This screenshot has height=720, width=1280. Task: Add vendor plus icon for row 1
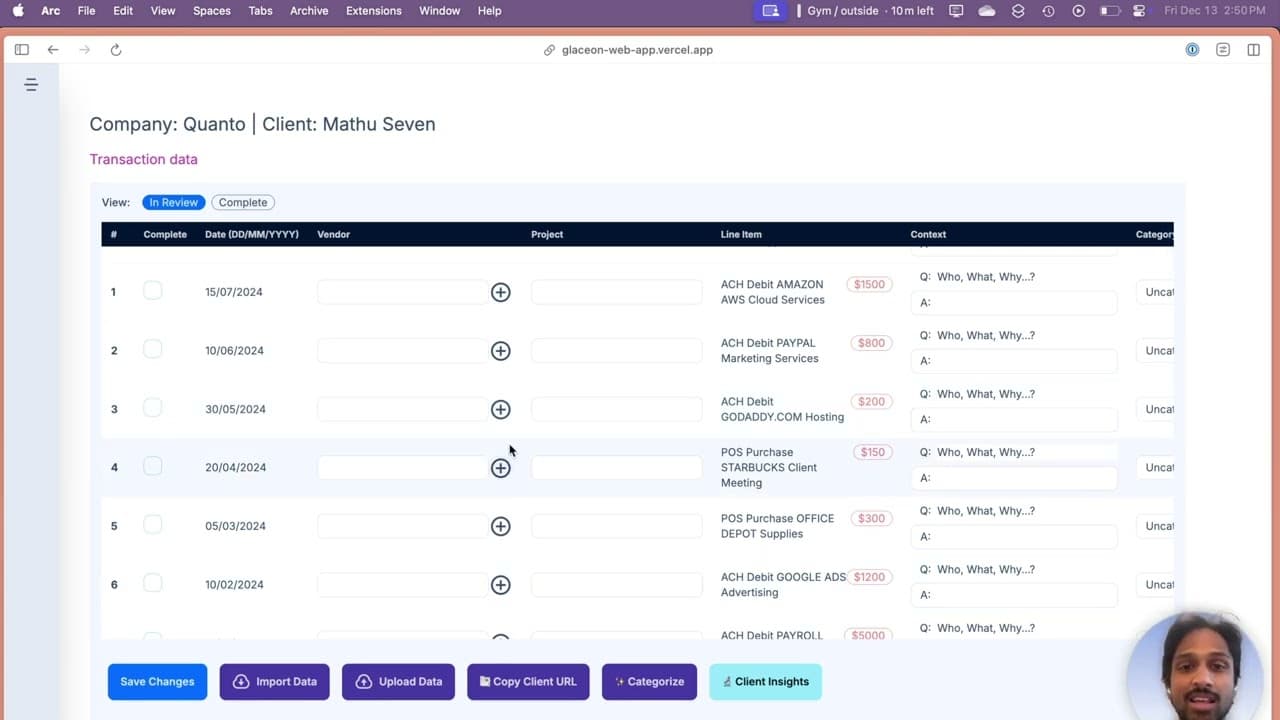501,292
